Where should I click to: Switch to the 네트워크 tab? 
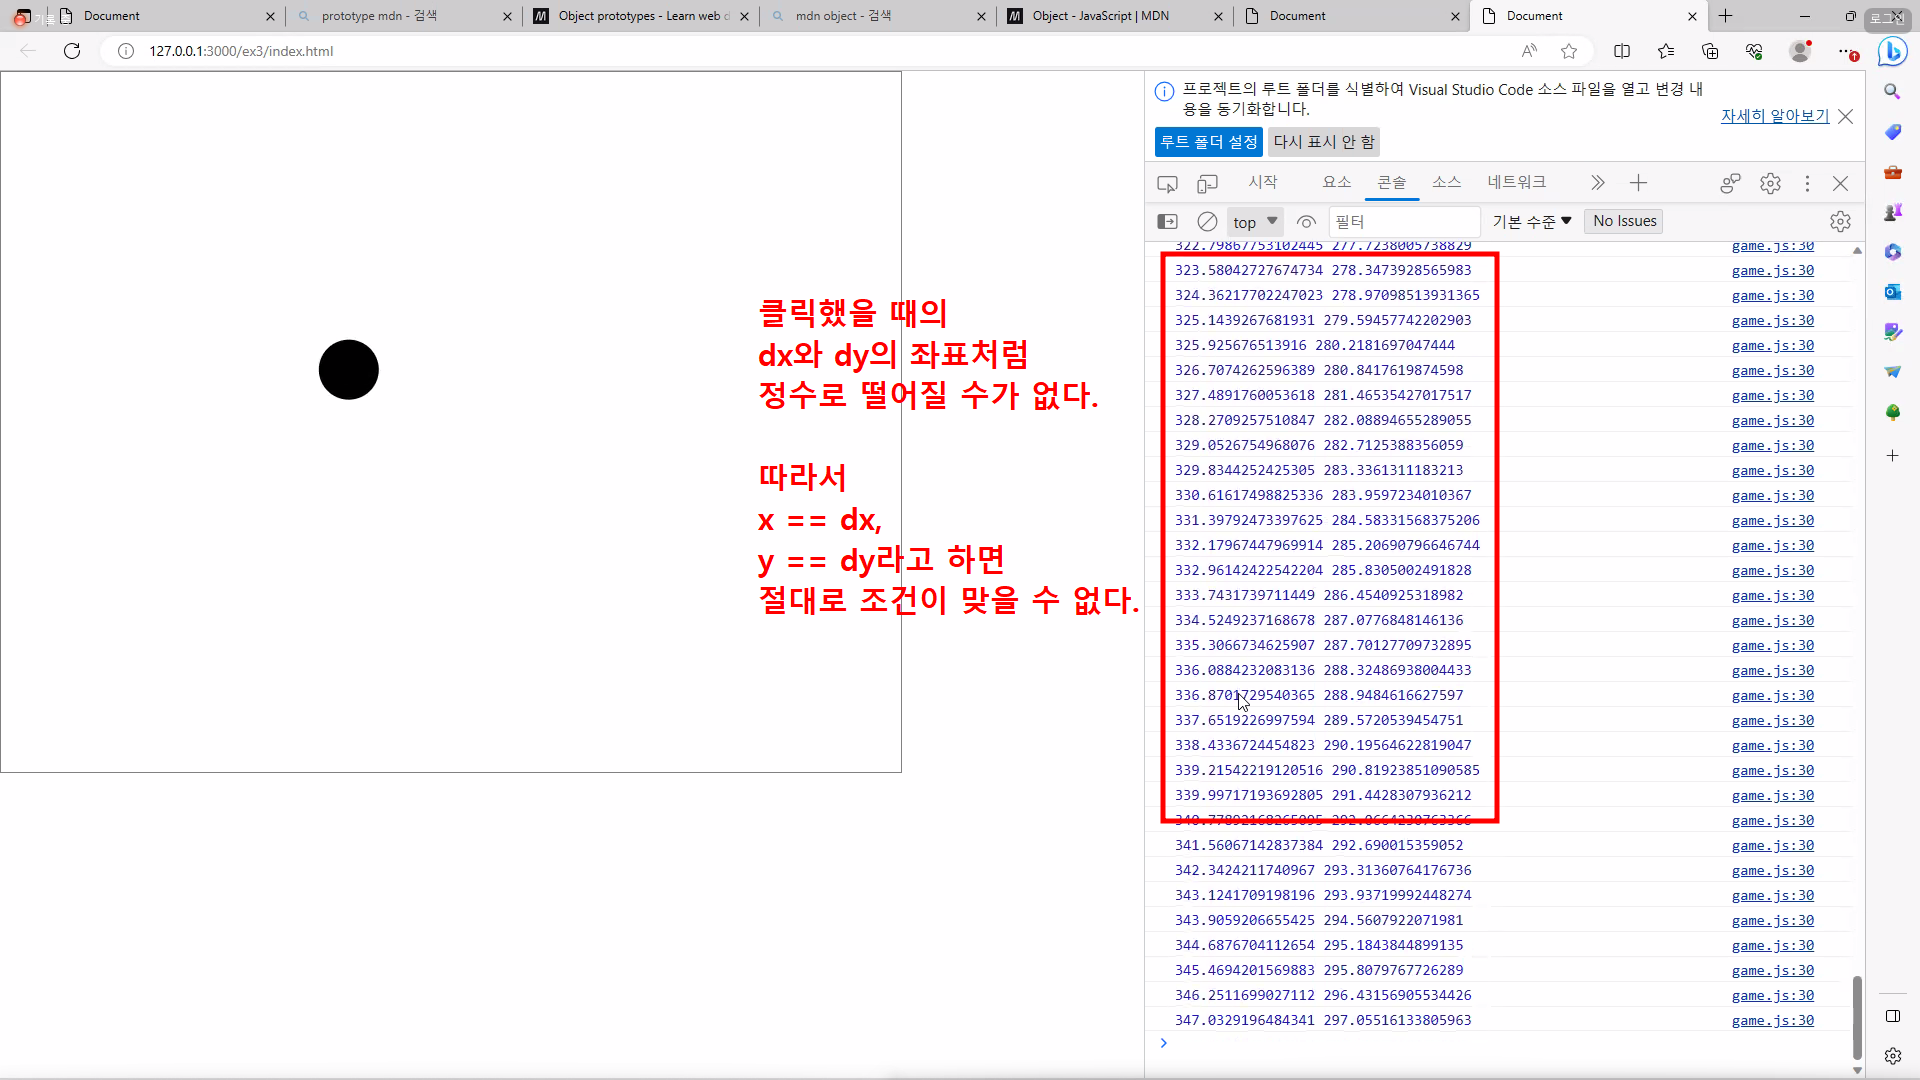tap(1516, 182)
